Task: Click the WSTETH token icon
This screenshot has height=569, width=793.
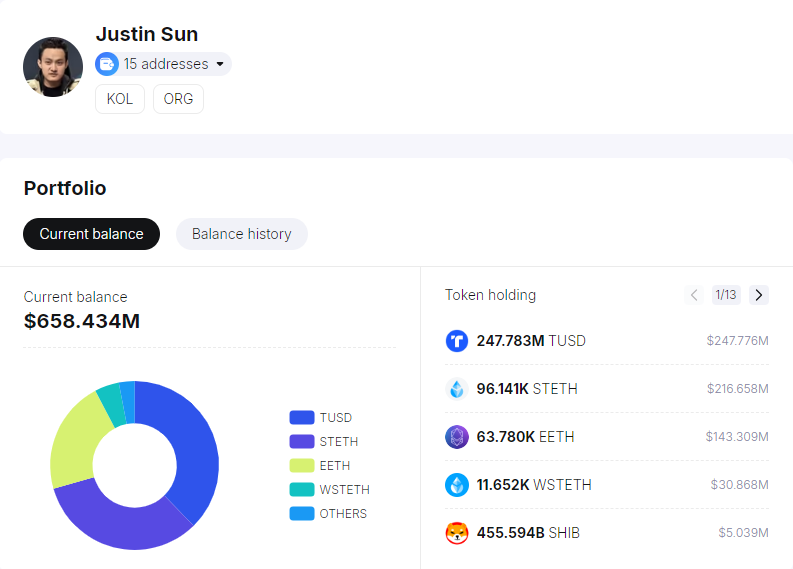Action: click(x=456, y=485)
